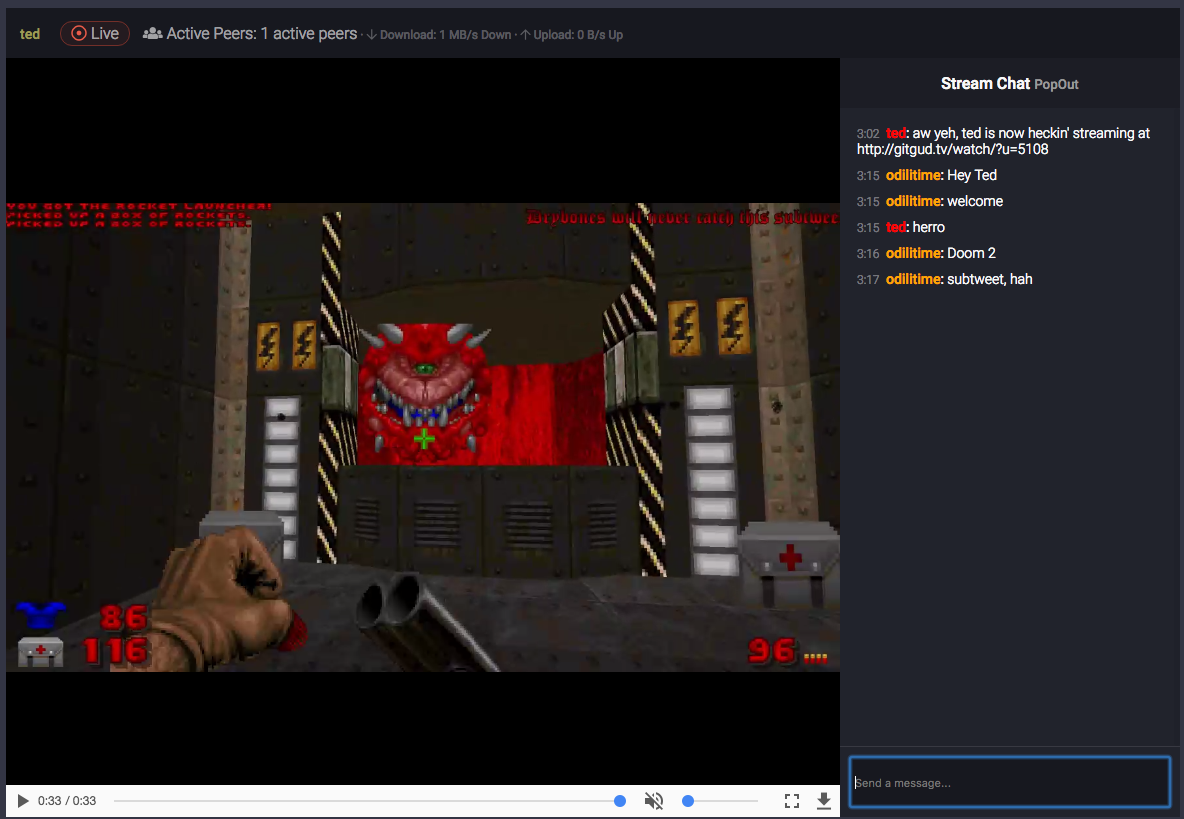Click the Doom gameplay video area

click(x=423, y=437)
